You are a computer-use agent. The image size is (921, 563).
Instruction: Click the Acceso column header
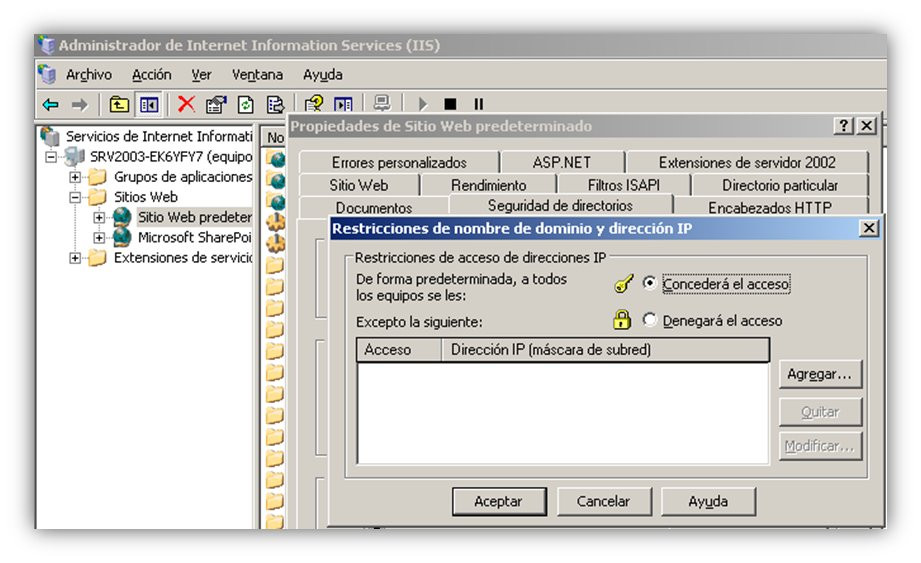(x=399, y=349)
